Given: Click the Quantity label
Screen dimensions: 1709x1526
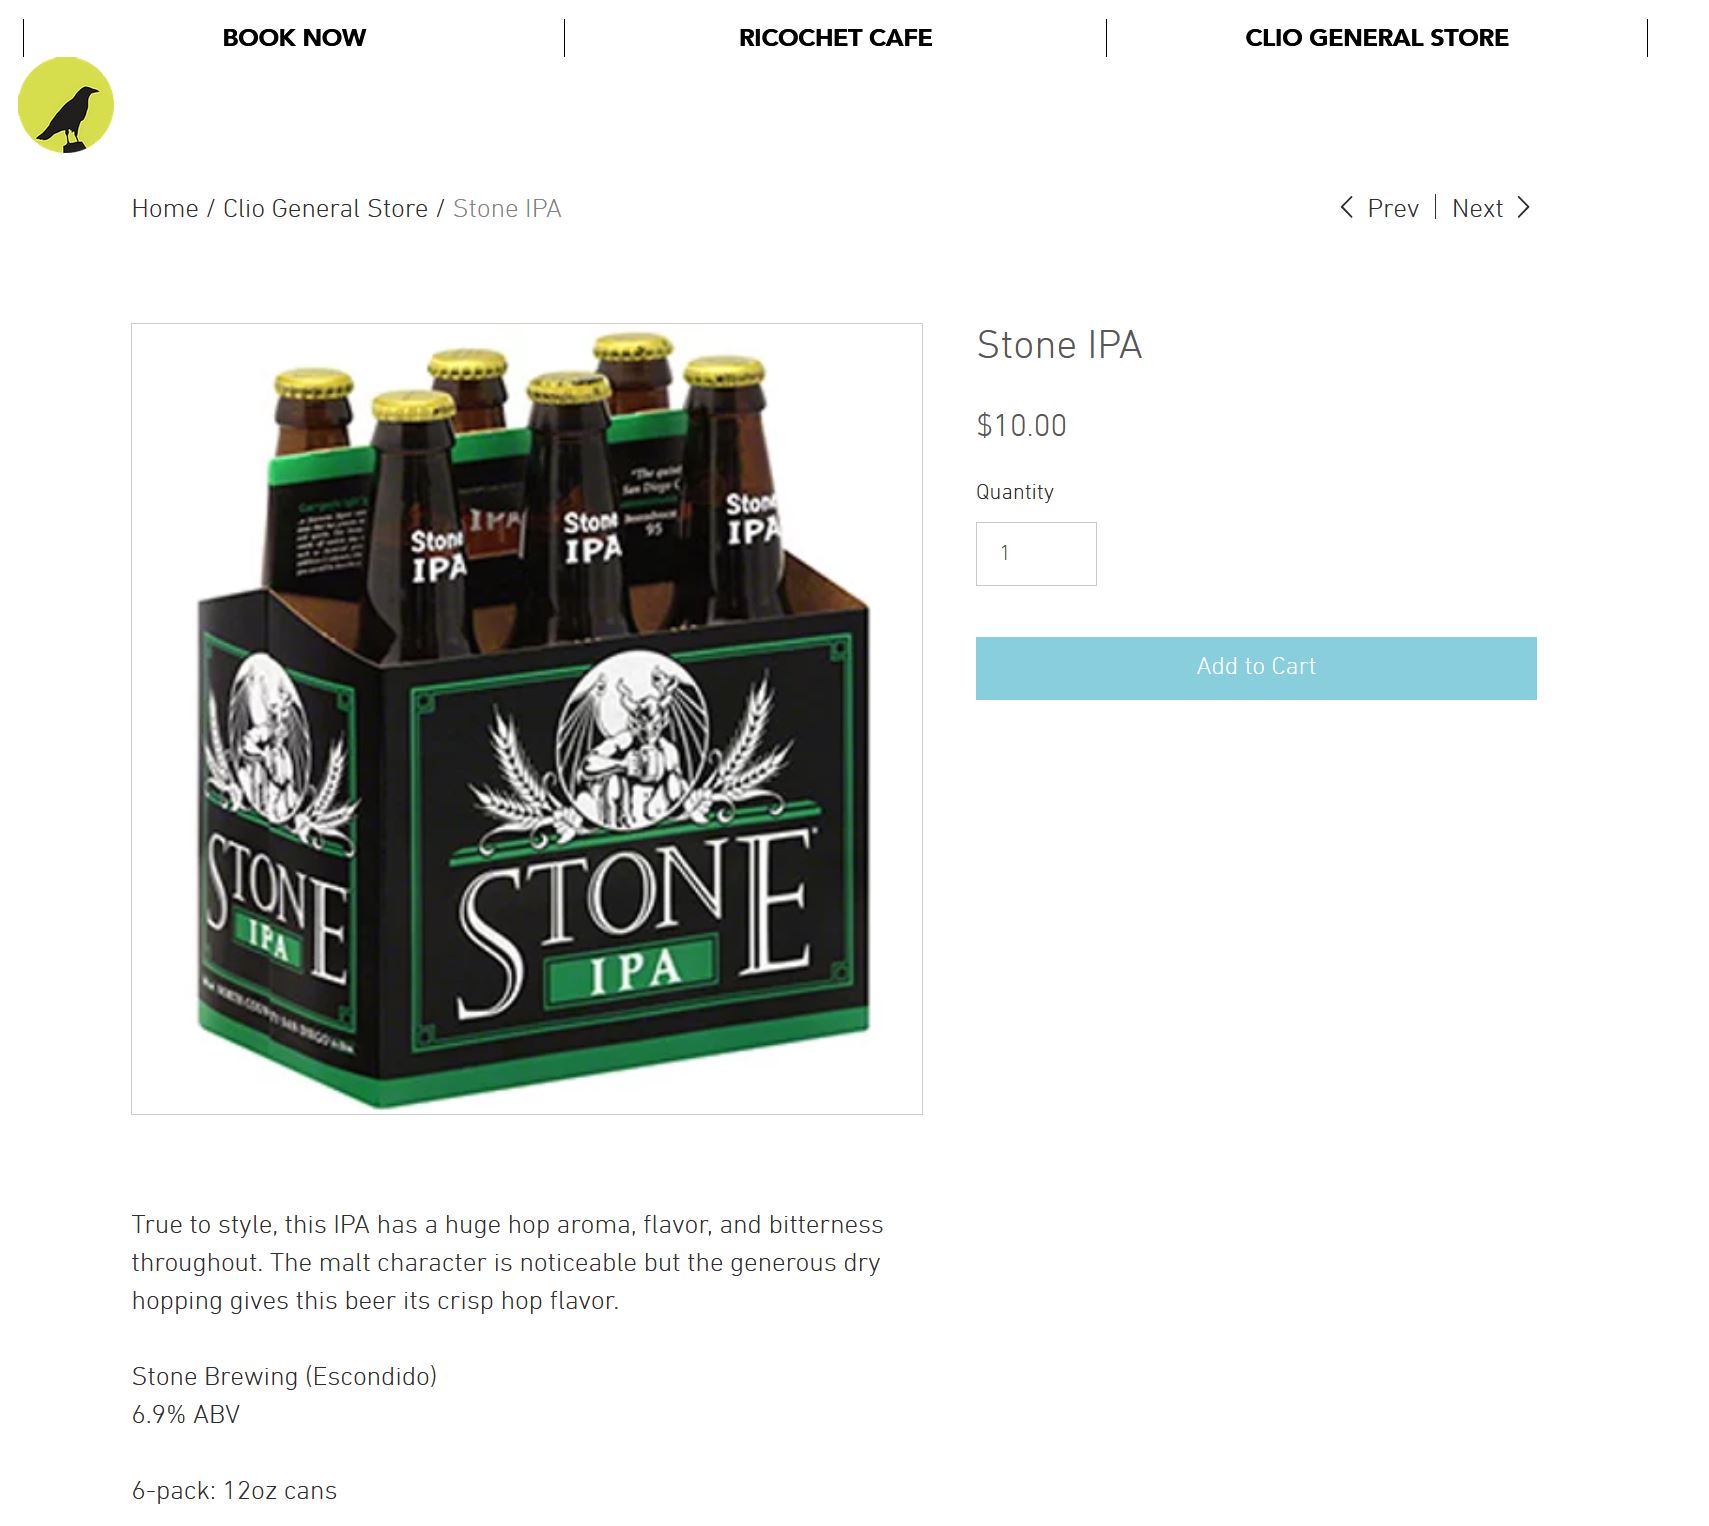Looking at the screenshot, I should (1014, 492).
